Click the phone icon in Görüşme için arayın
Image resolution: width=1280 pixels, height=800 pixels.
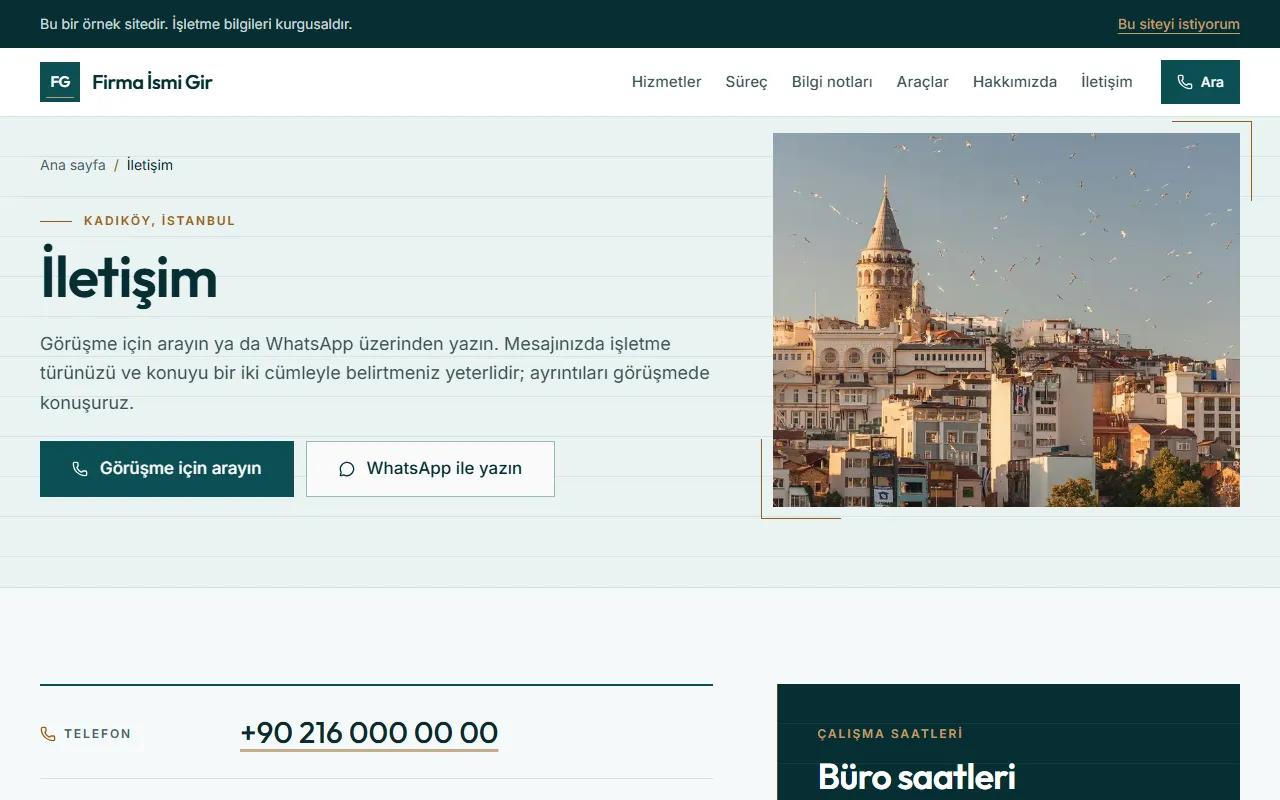(x=80, y=469)
